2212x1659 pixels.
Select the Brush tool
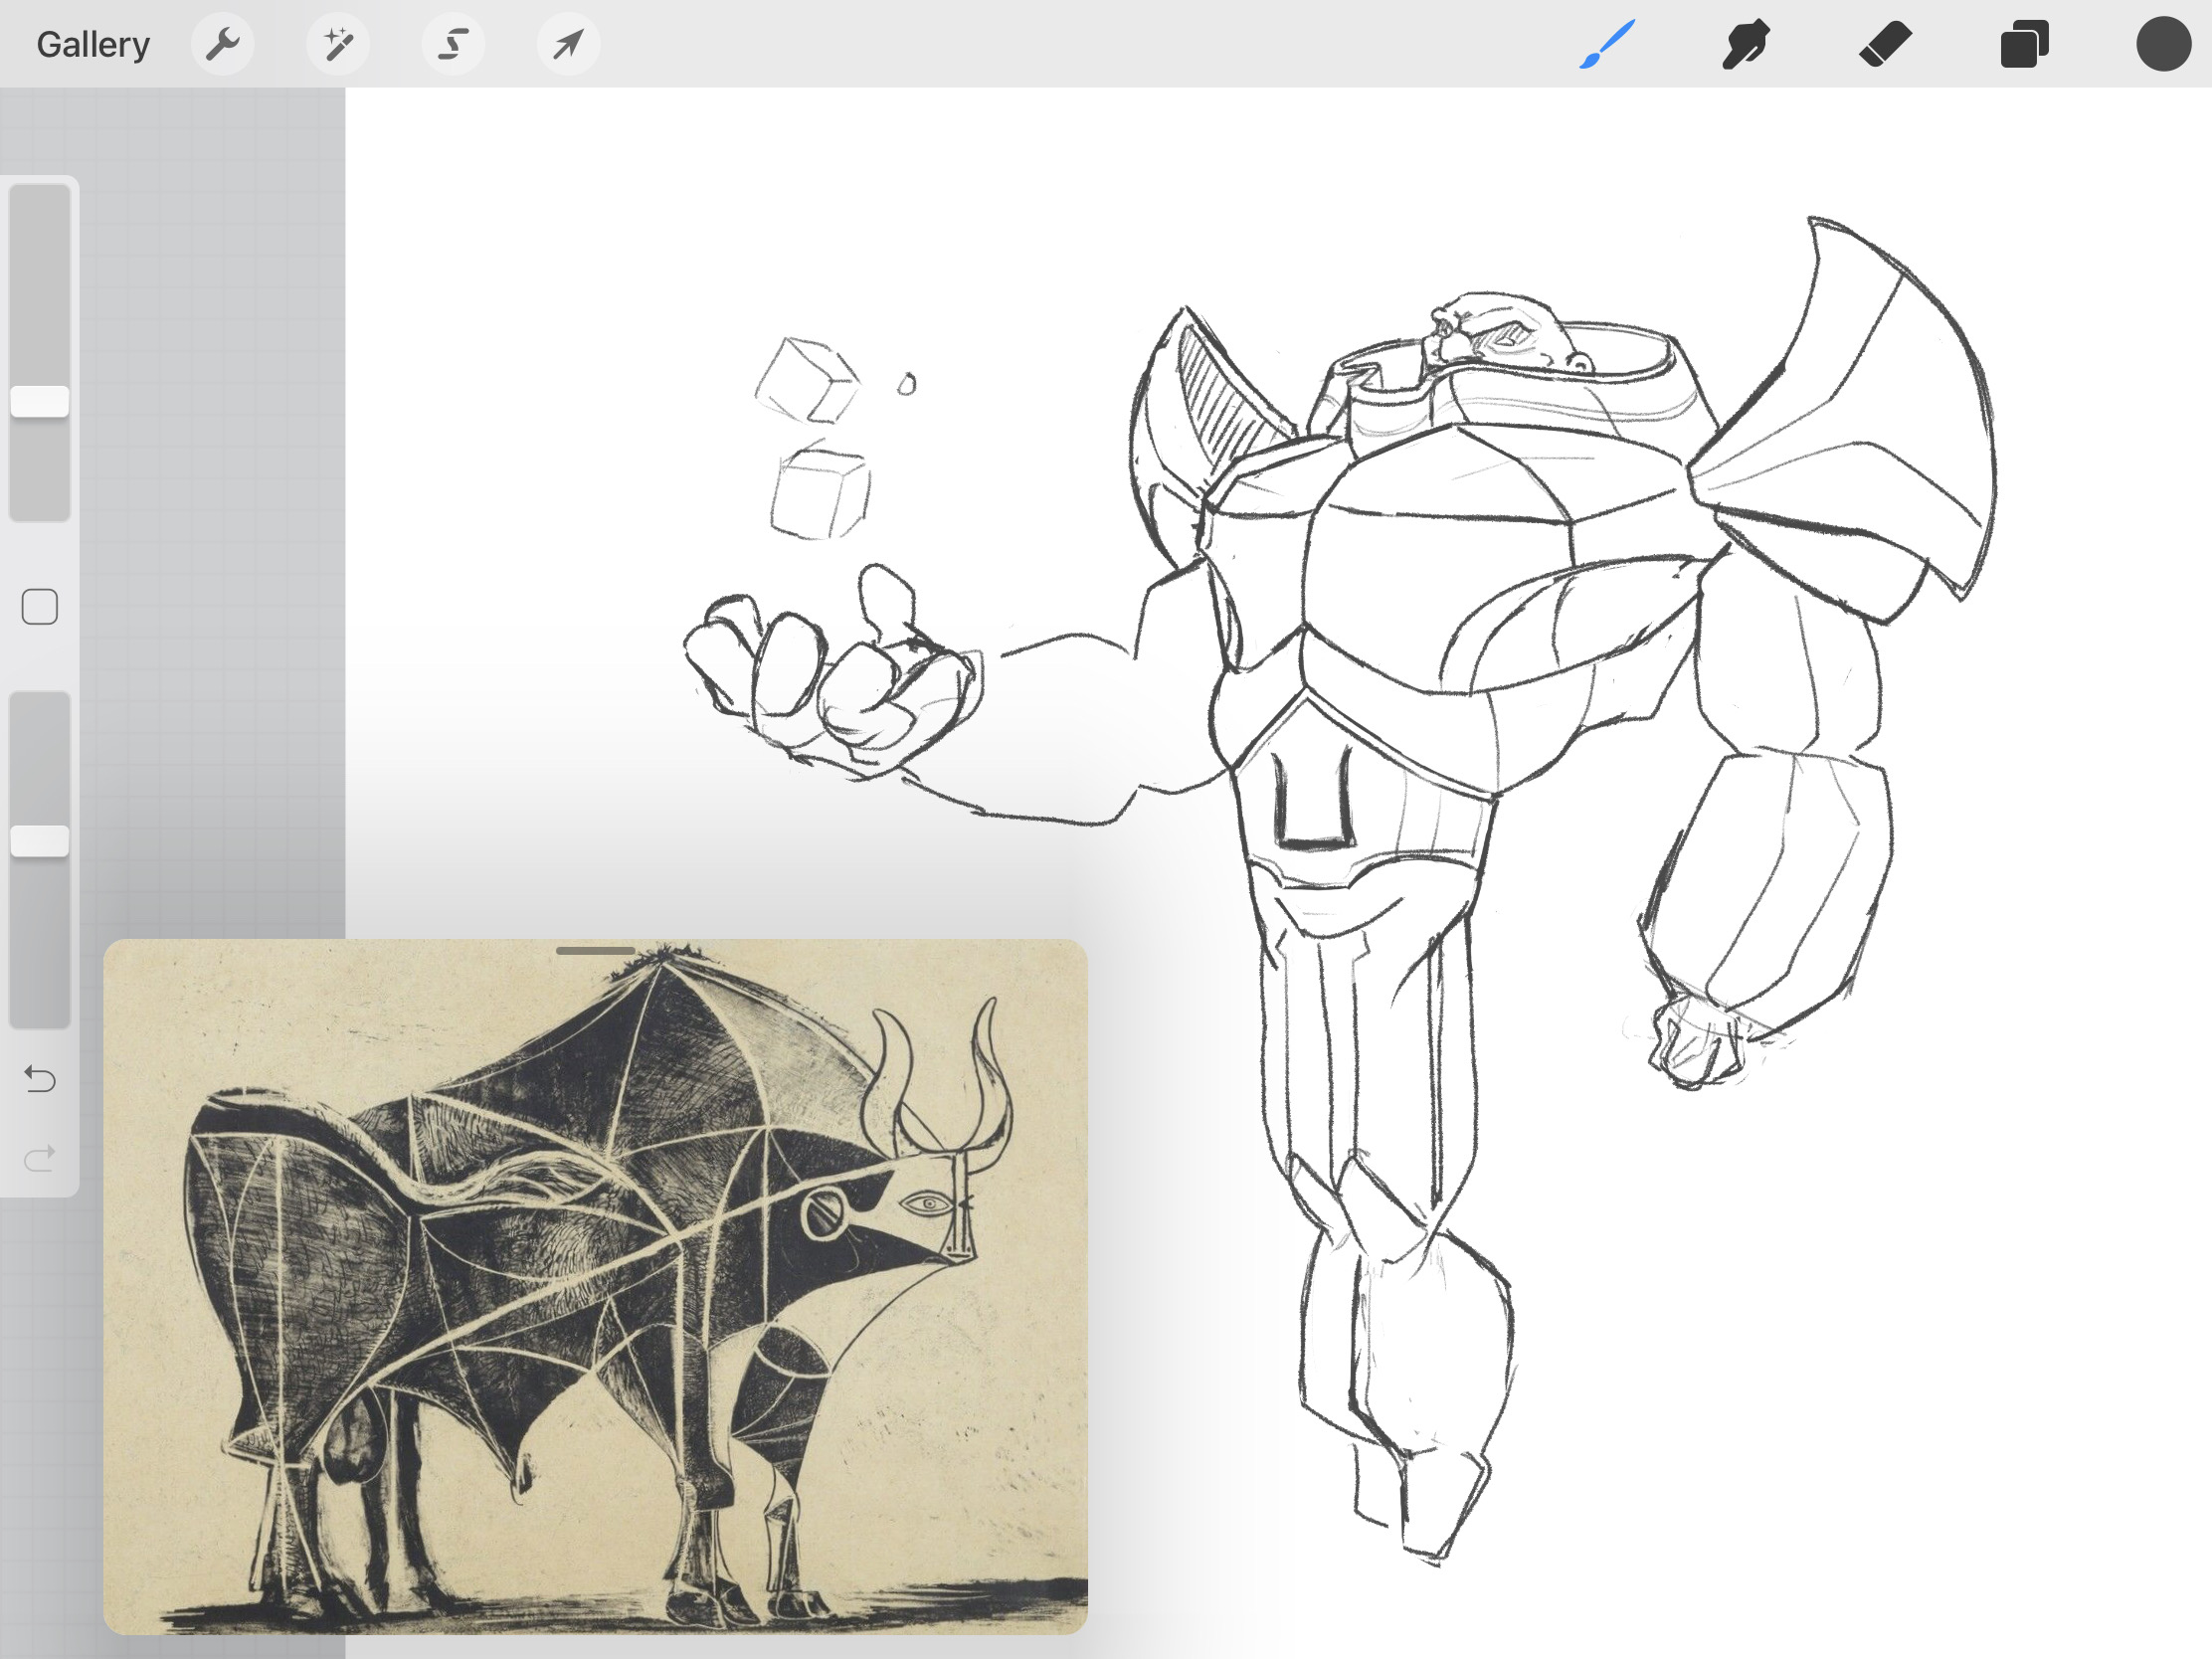coord(1607,44)
